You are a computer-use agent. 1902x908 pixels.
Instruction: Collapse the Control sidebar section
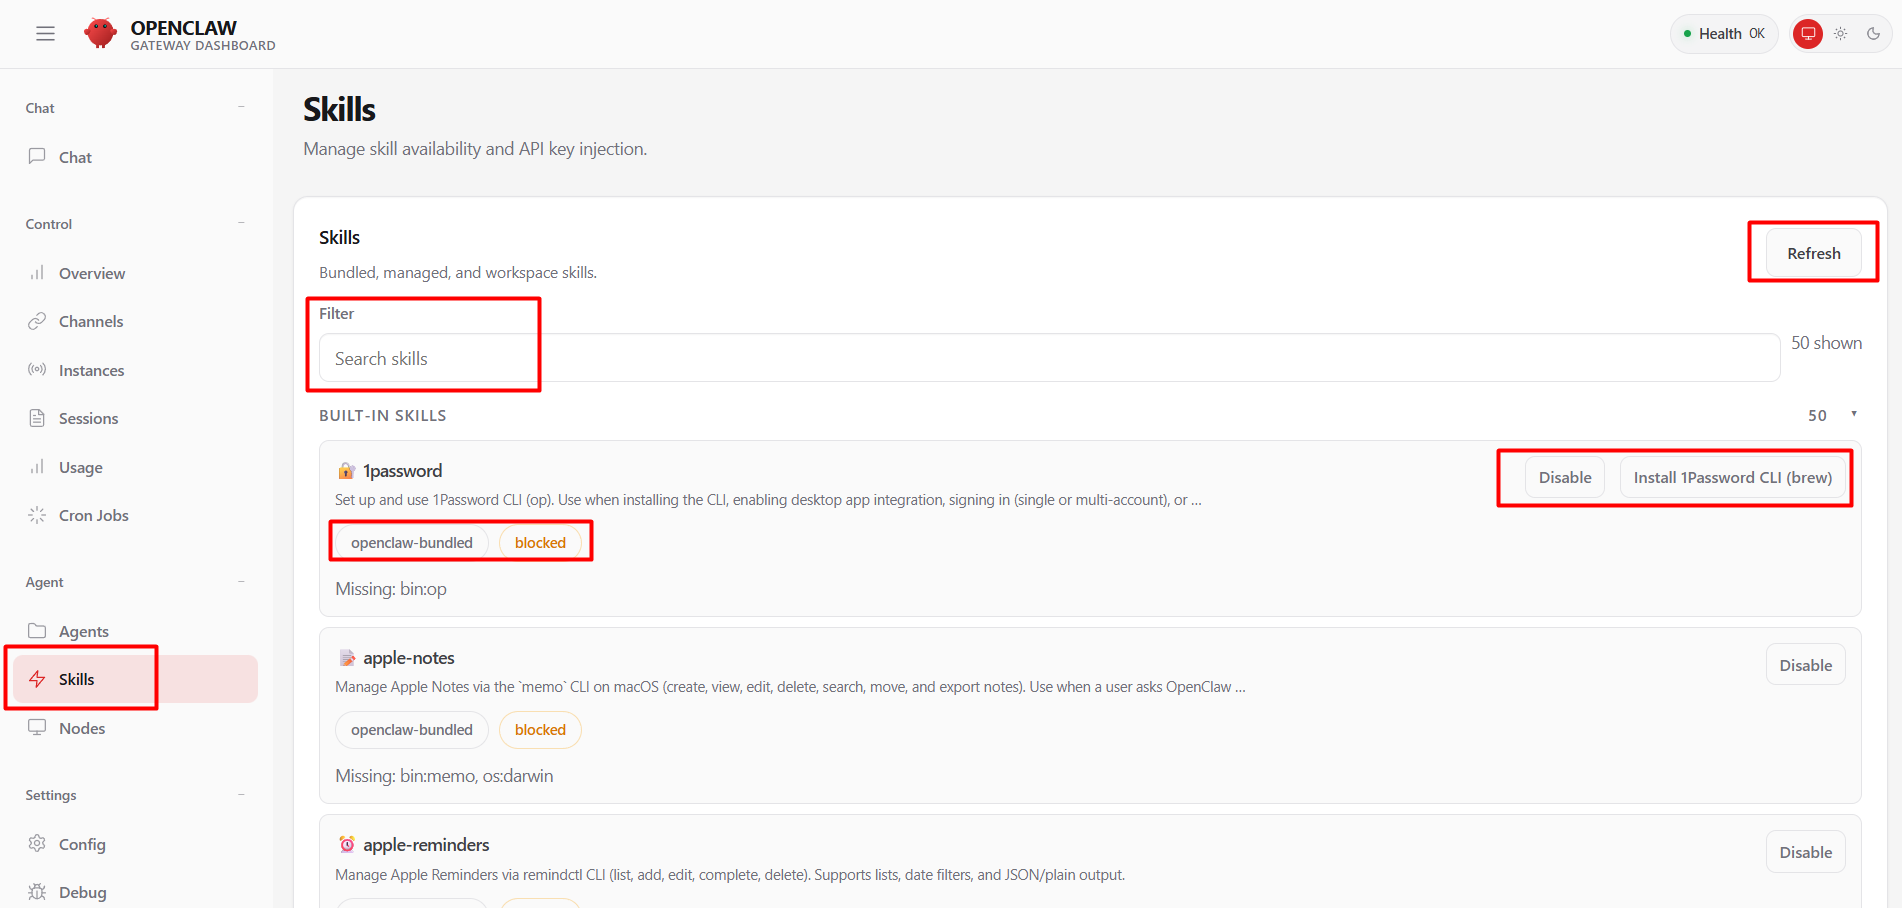(241, 223)
